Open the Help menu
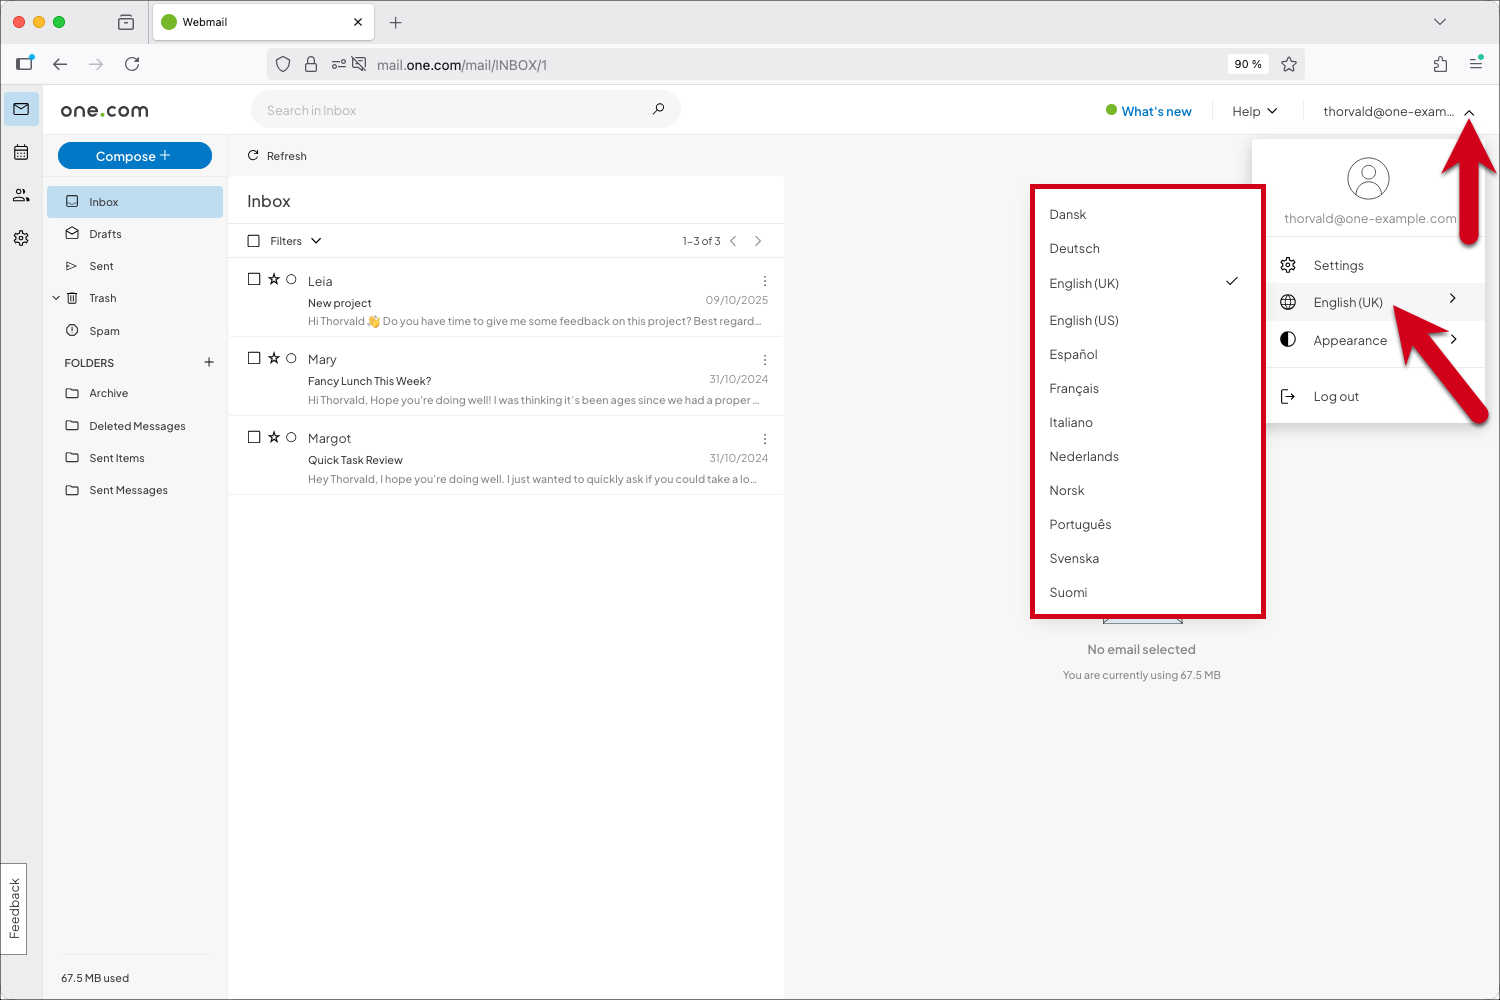The image size is (1500, 1000). 1253,110
